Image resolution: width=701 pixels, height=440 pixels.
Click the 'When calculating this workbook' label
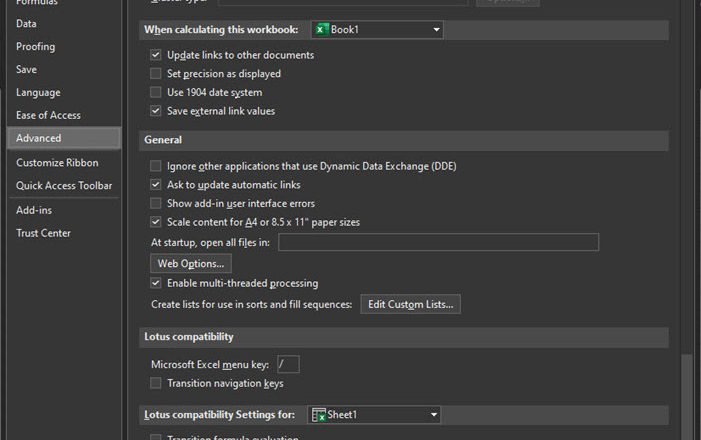pyautogui.click(x=221, y=30)
